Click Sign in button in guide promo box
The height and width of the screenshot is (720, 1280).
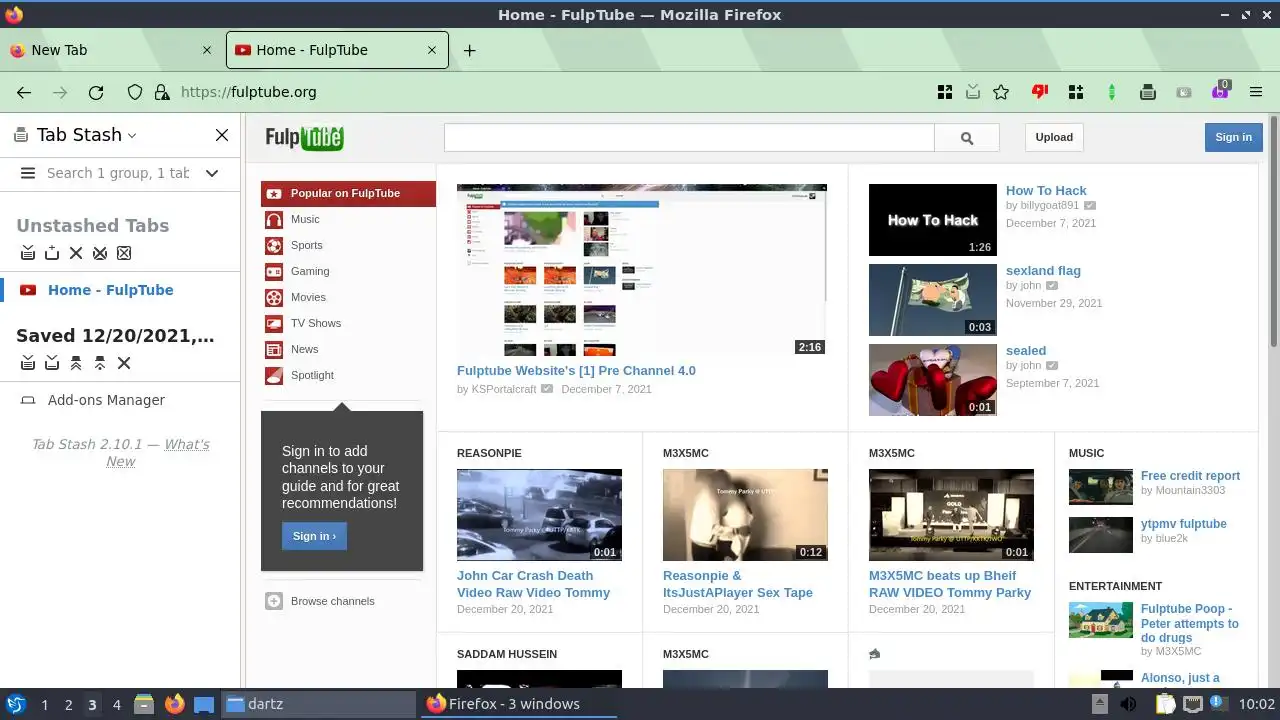pos(314,536)
